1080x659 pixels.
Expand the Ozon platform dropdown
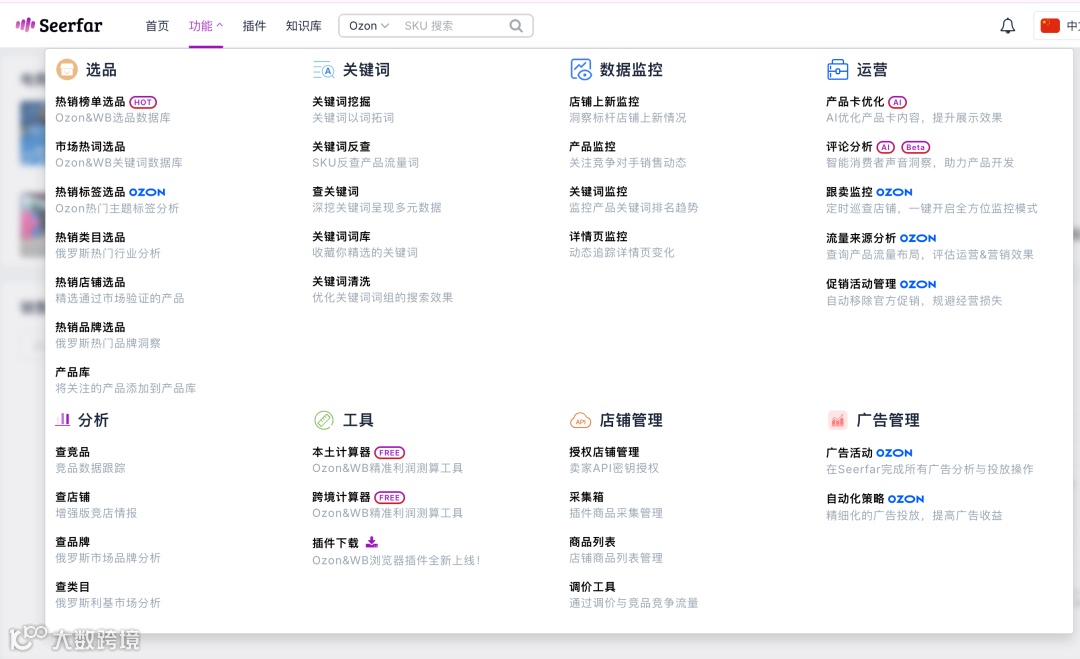coord(368,25)
